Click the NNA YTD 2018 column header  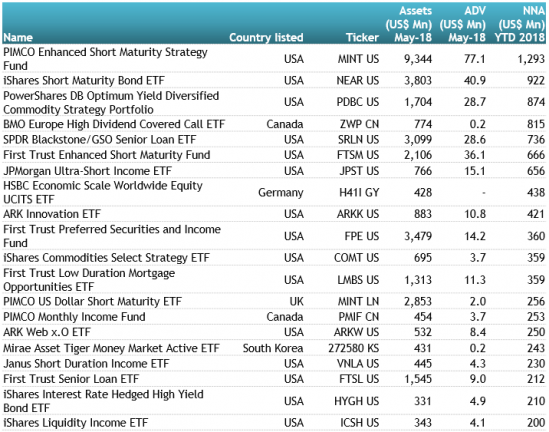(520, 24)
